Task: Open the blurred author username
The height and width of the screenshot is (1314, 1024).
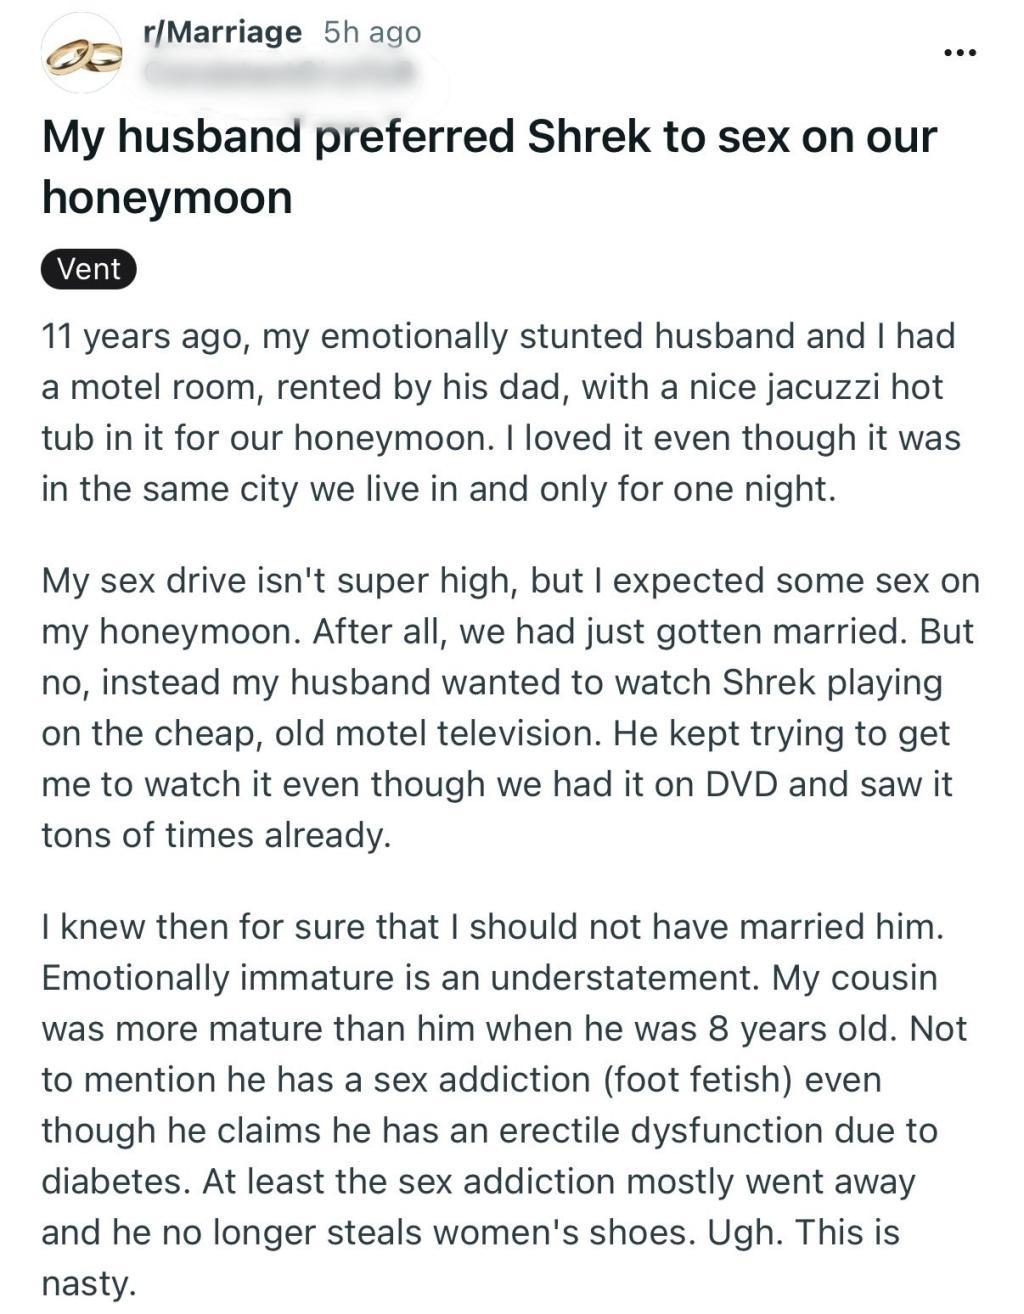Action: tap(280, 72)
